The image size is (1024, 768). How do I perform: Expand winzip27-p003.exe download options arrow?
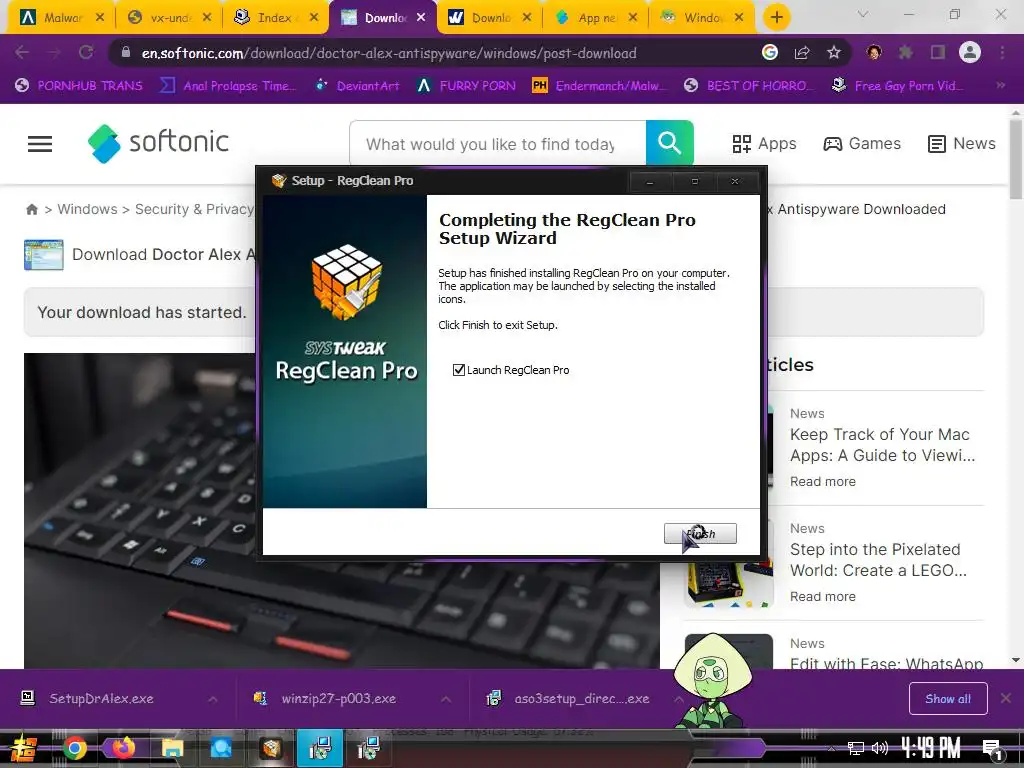(446, 699)
